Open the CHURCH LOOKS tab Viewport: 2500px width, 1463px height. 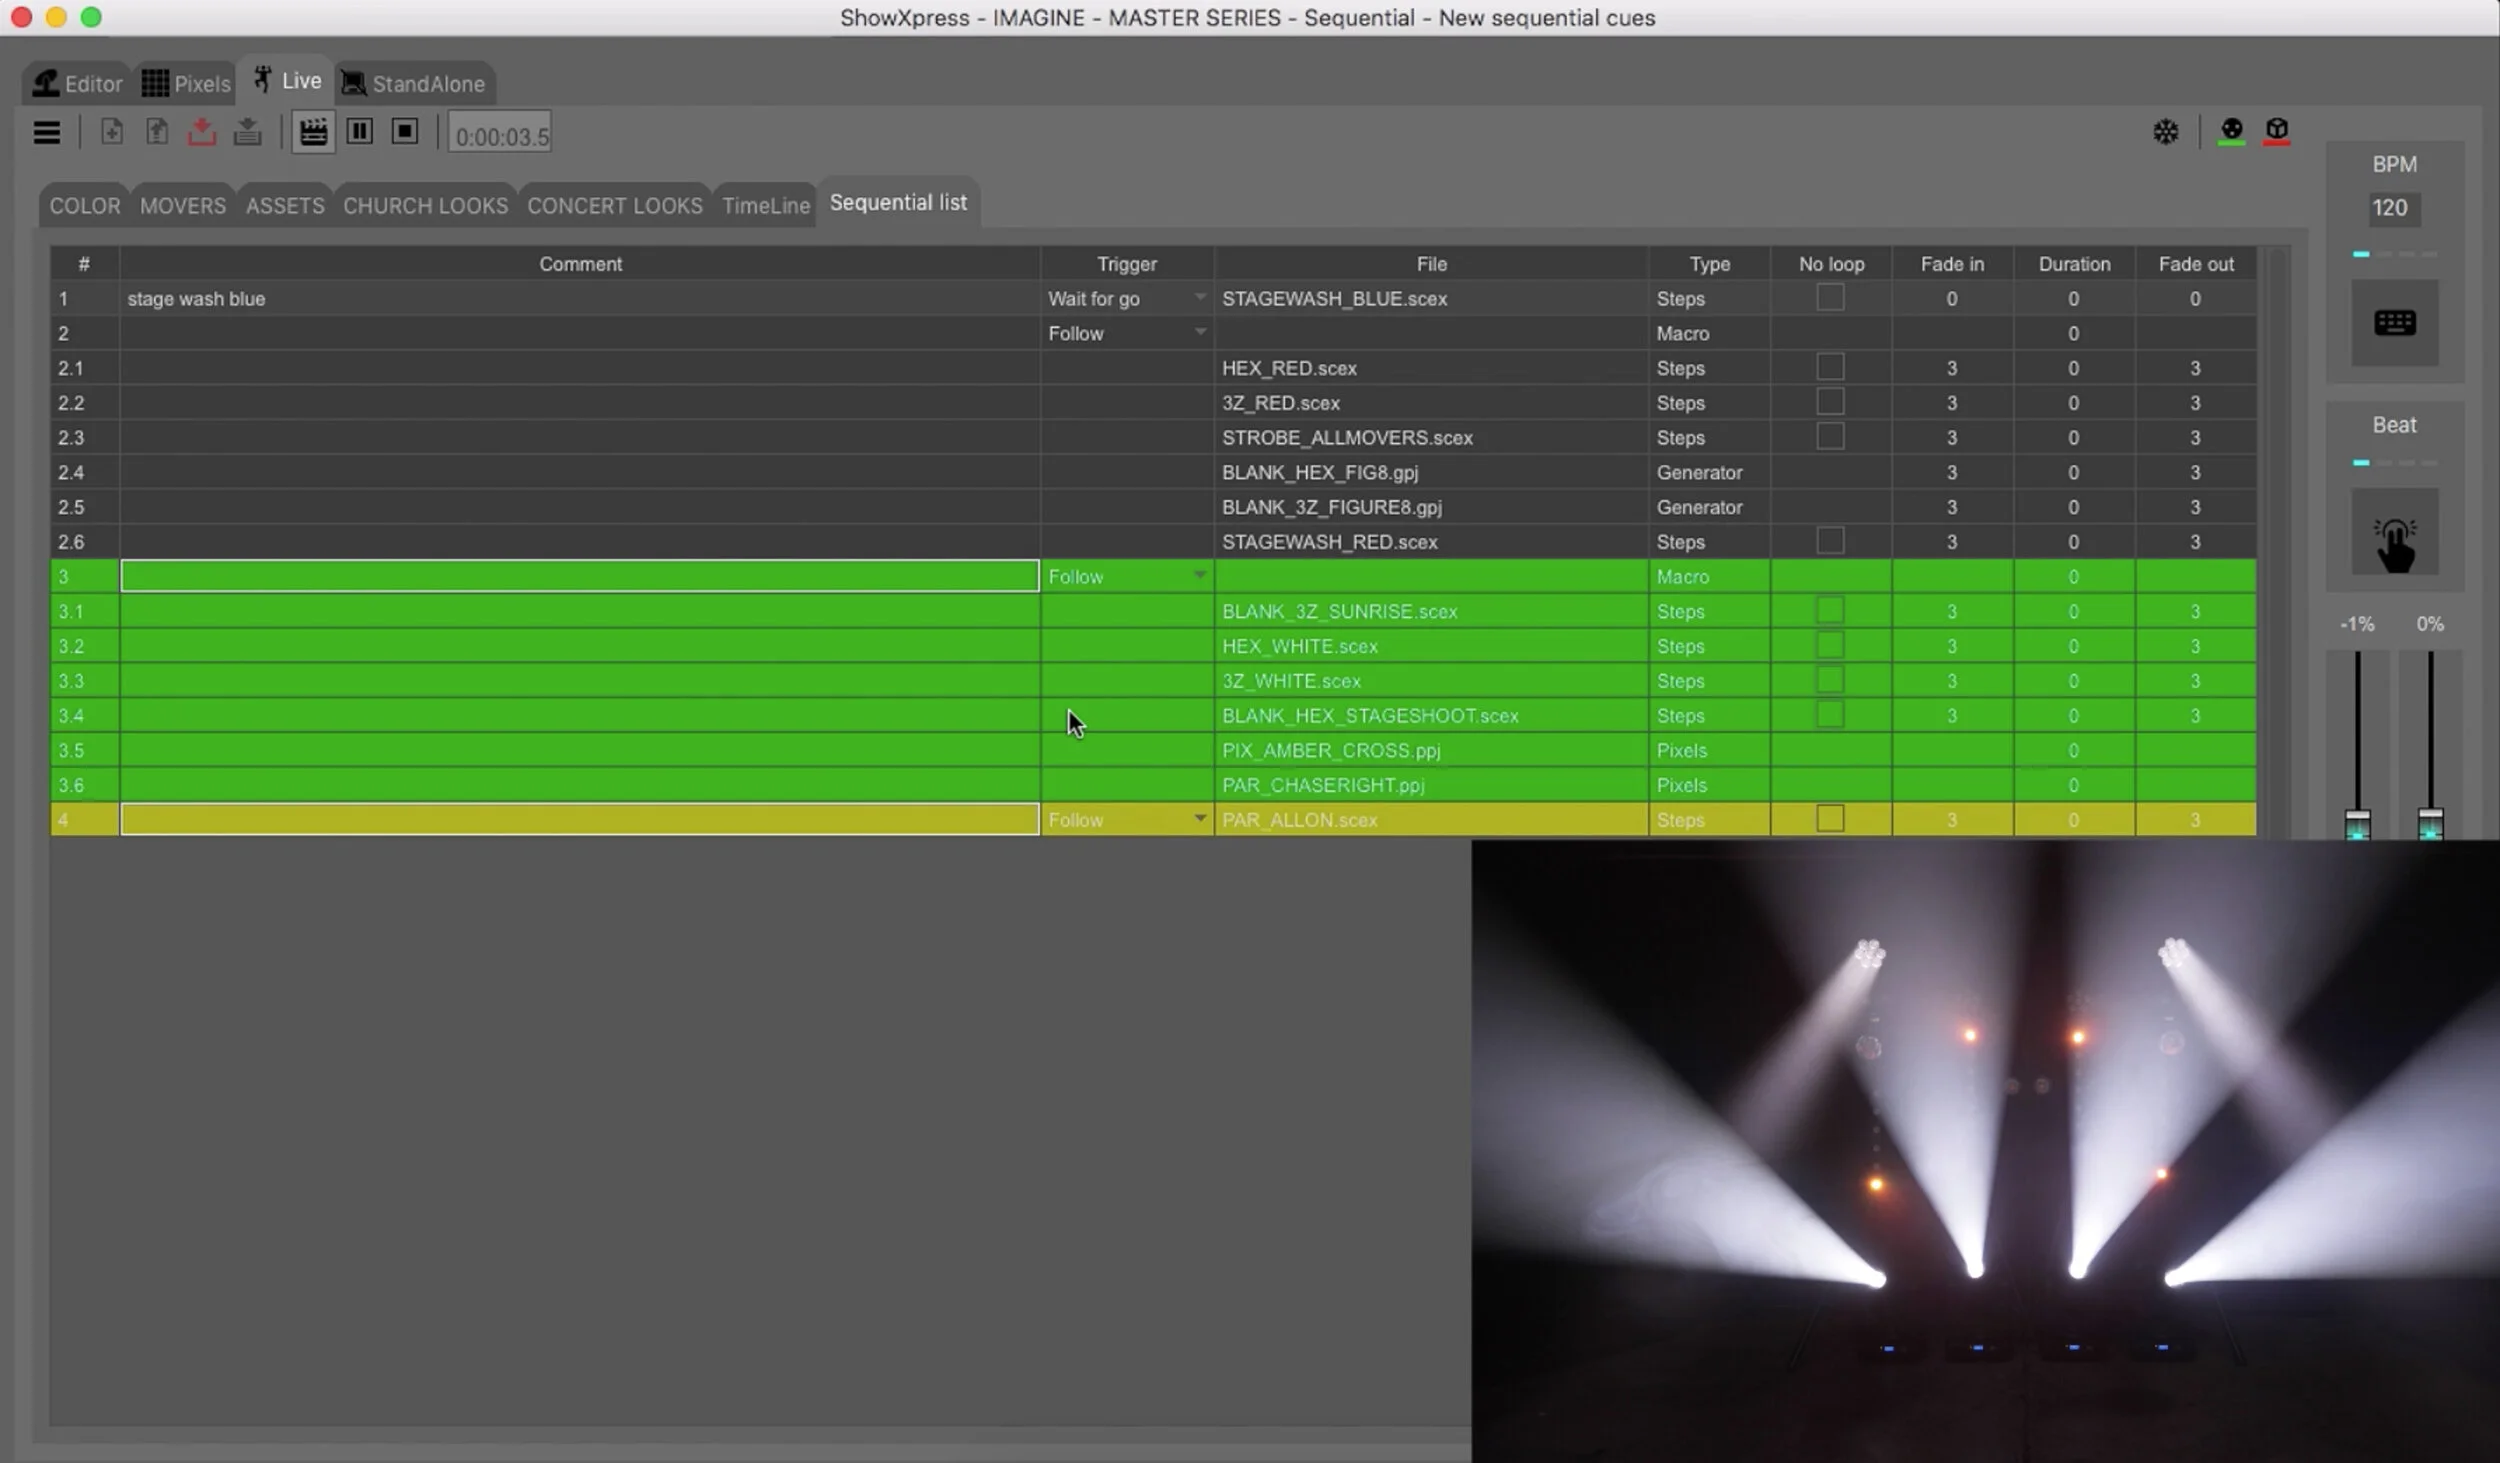point(426,204)
